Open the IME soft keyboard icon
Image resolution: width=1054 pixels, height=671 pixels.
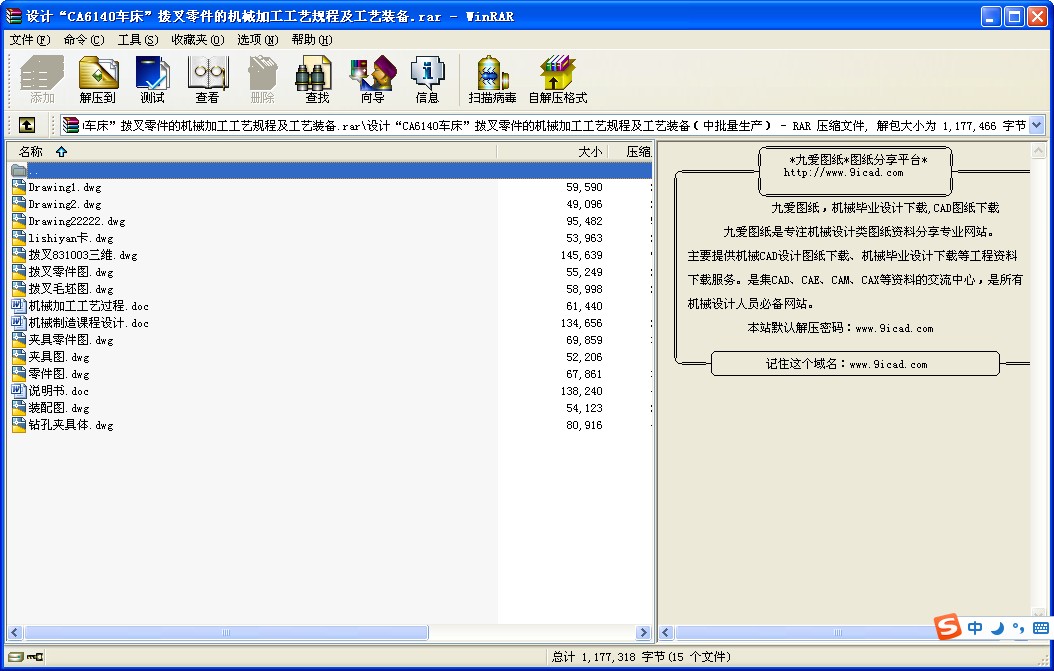point(1041,628)
